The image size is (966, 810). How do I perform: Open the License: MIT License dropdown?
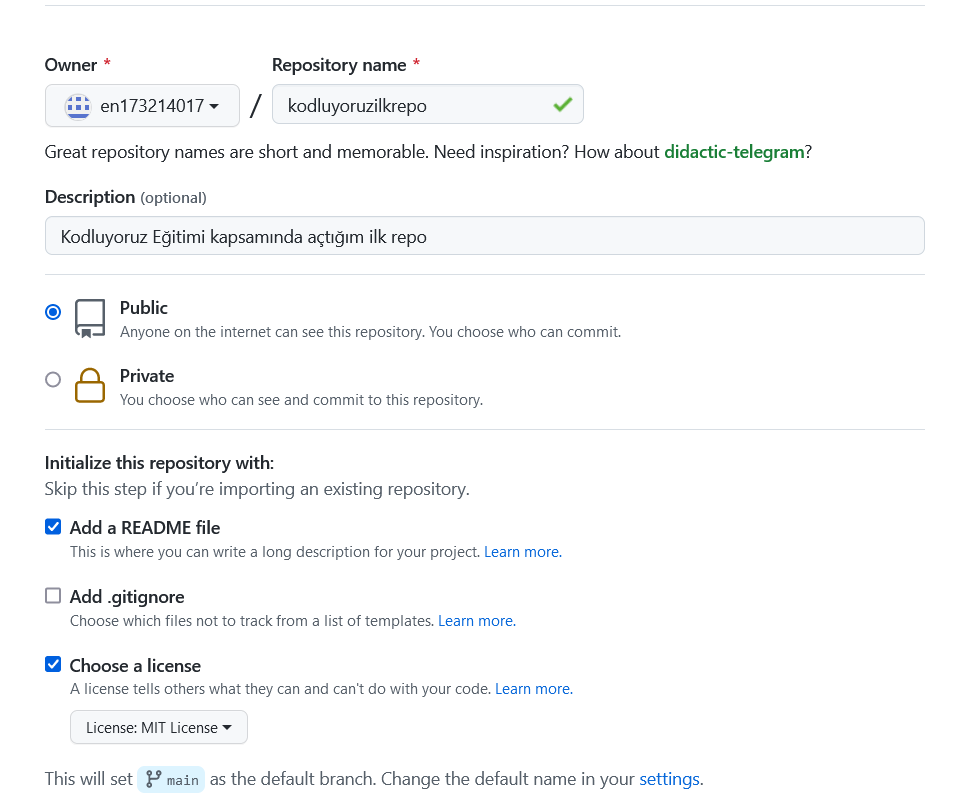click(x=159, y=727)
